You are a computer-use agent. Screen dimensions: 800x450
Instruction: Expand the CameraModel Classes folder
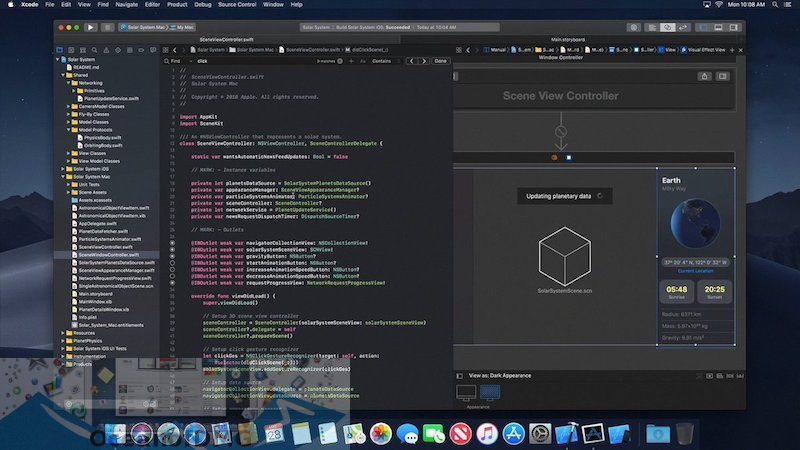coord(68,106)
